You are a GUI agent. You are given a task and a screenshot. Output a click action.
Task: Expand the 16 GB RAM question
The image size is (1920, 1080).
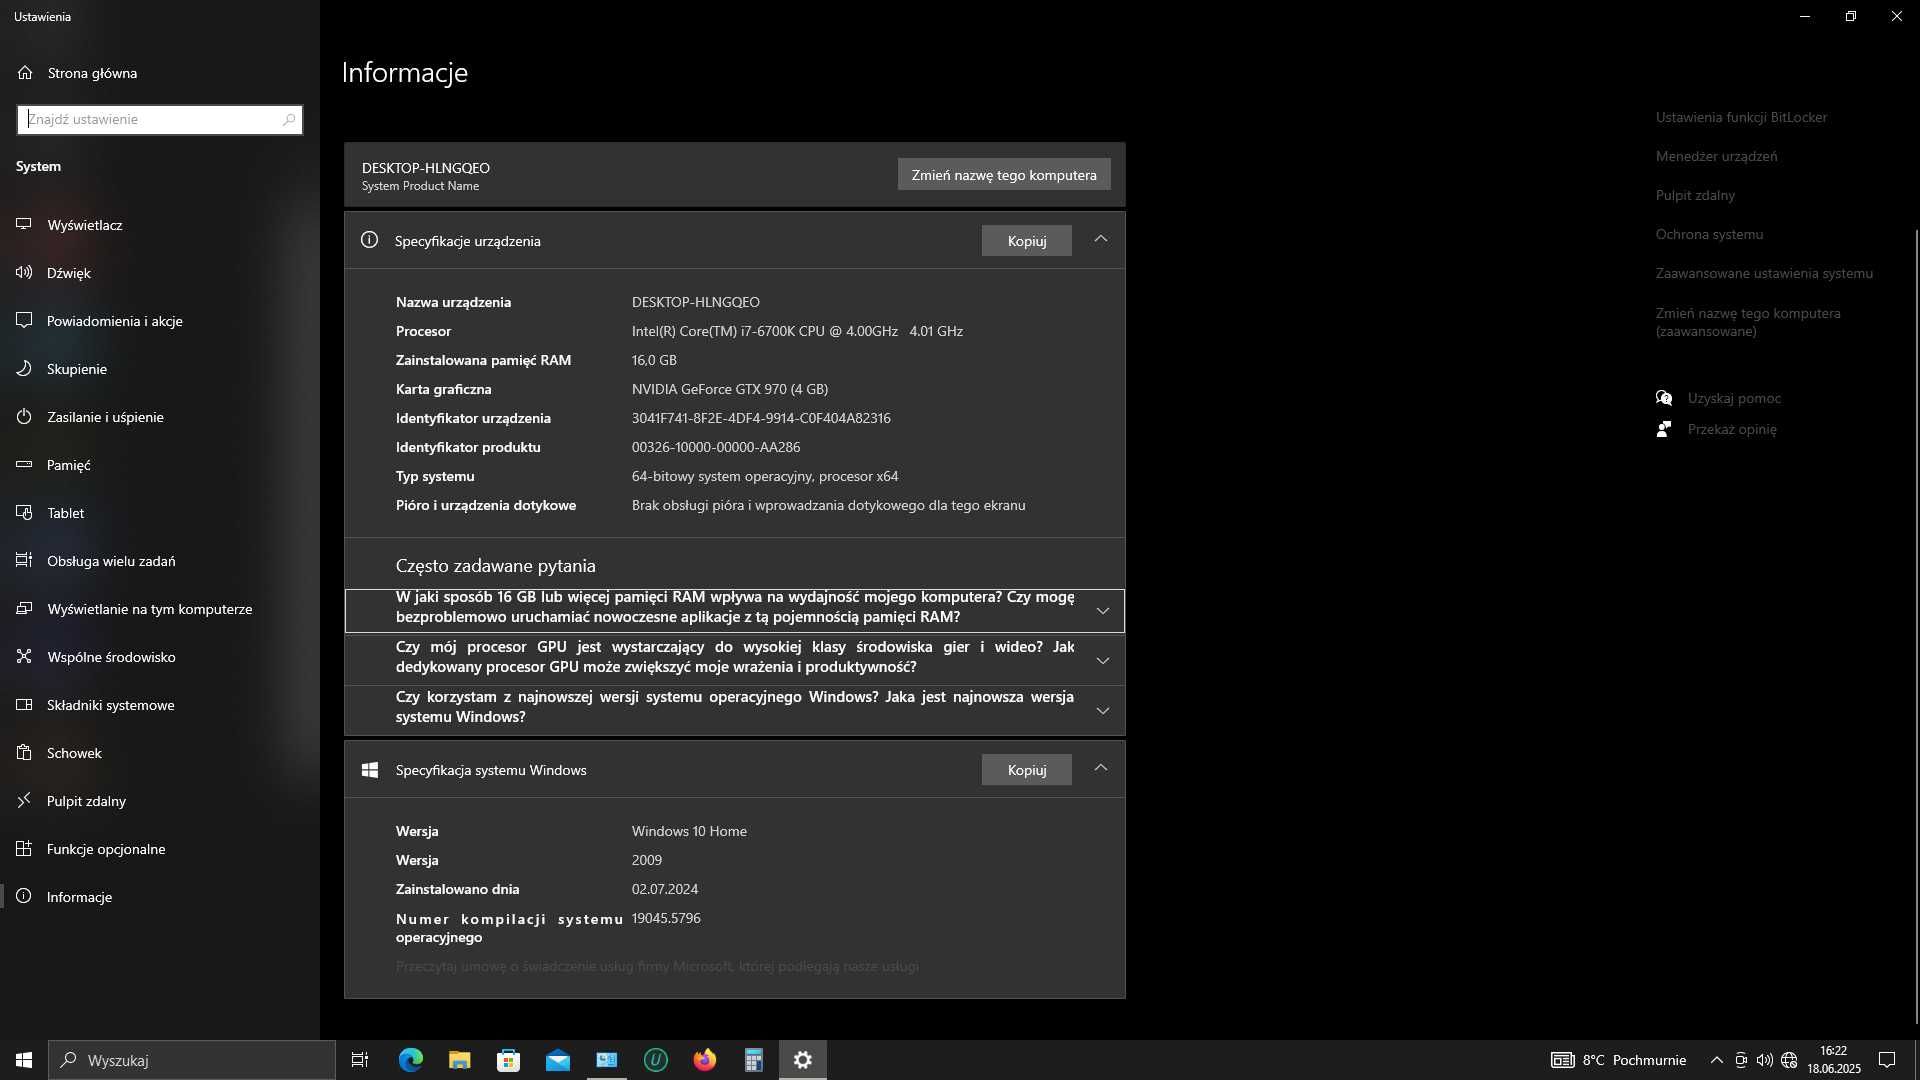pos(735,611)
